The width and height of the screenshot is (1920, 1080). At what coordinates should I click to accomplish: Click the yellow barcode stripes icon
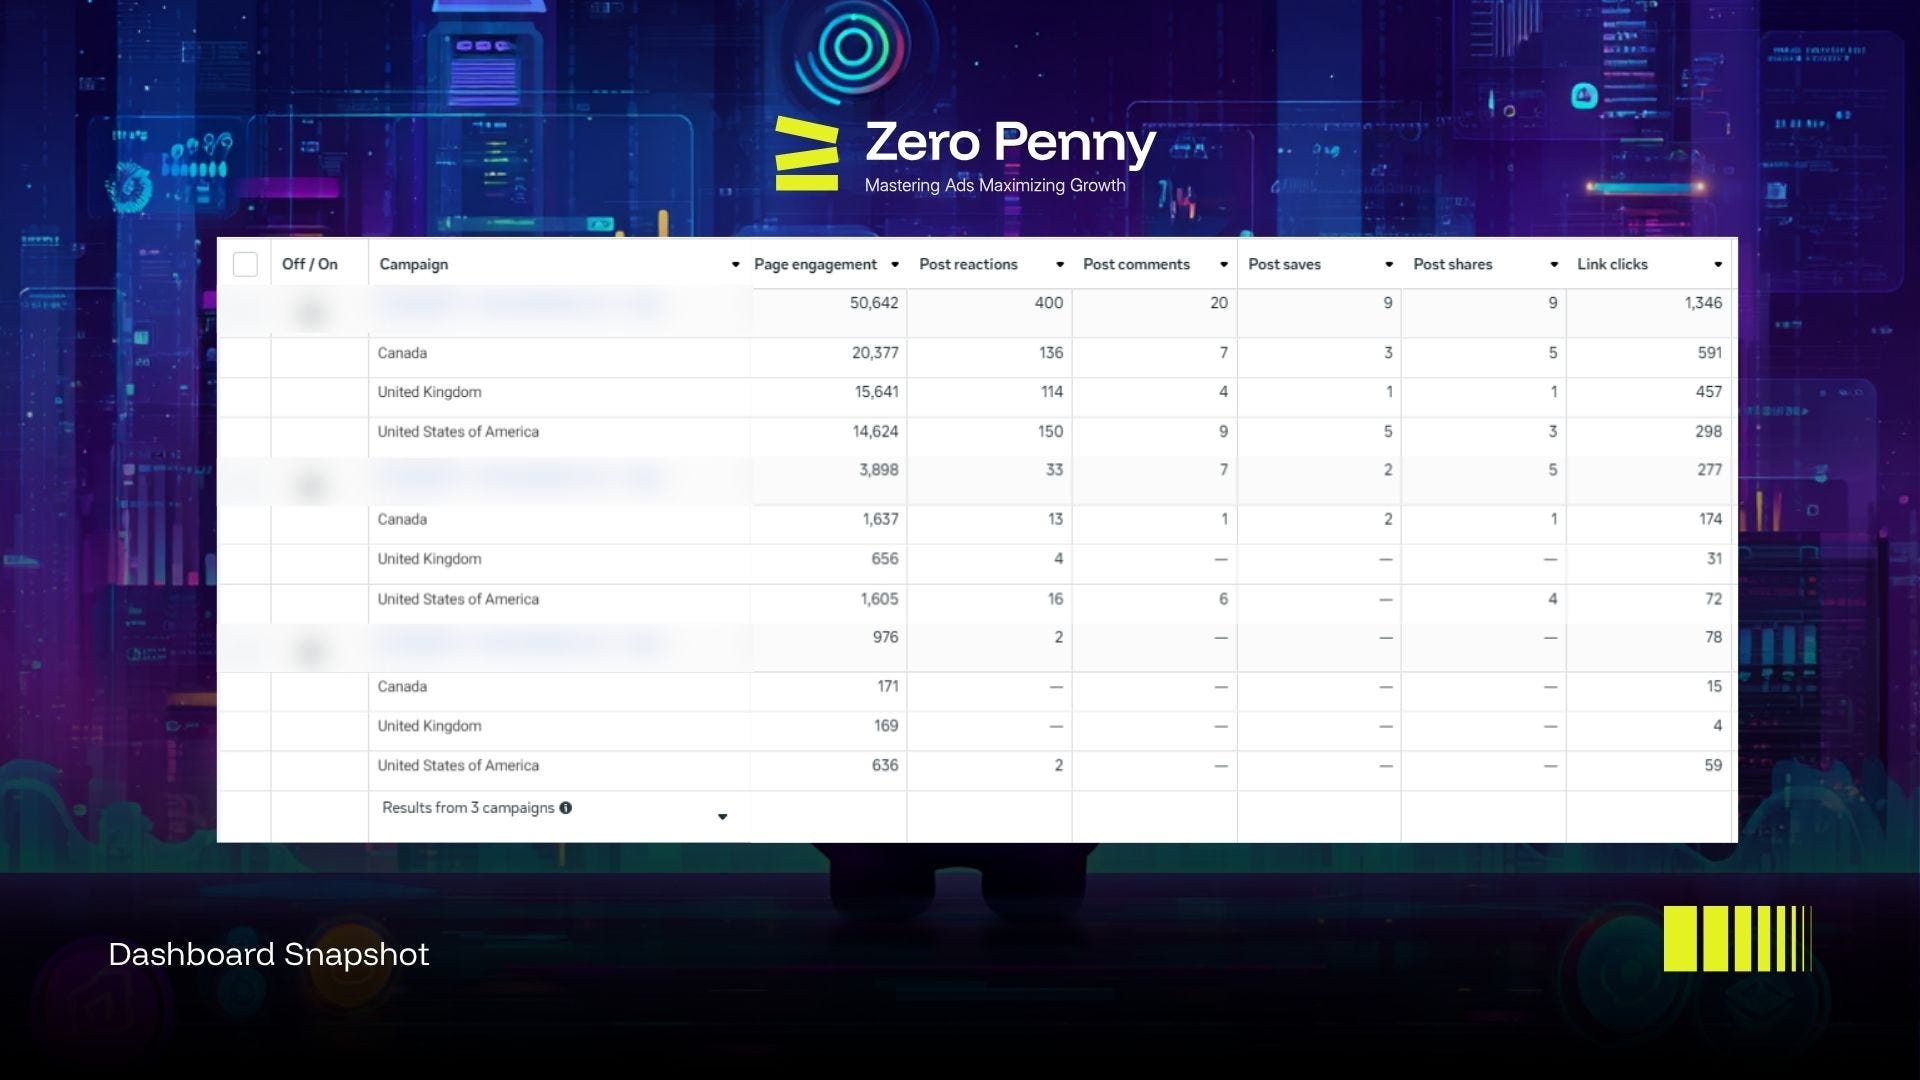[x=1737, y=939]
